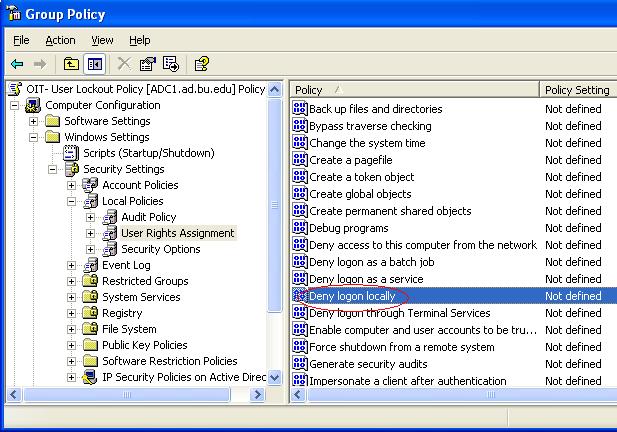Click the Export List toolbar icon
Viewport: 617px width, 432px height.
[x=171, y=64]
